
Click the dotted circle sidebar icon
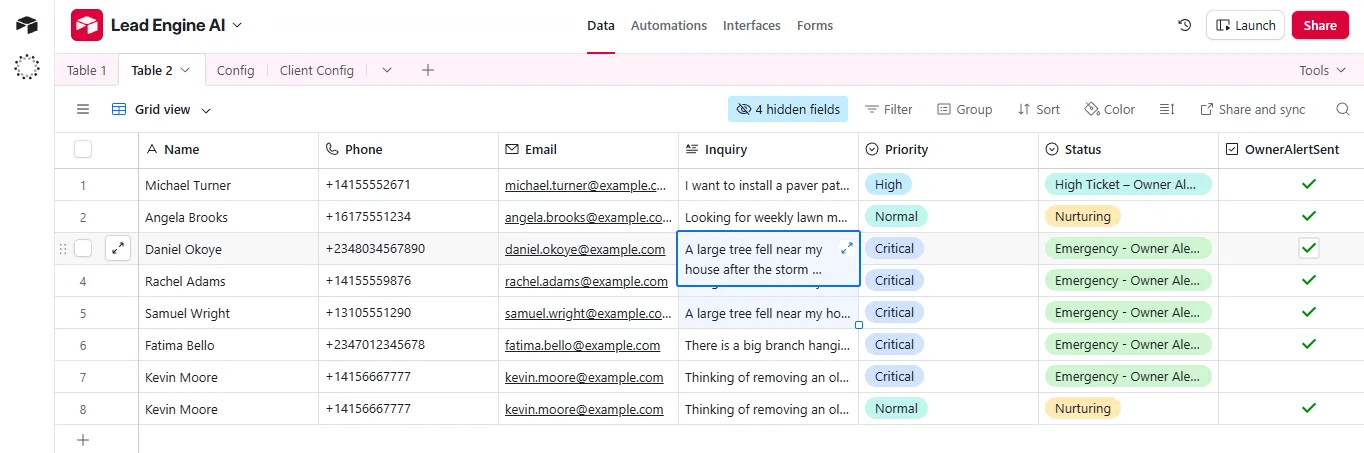pyautogui.click(x=27, y=67)
